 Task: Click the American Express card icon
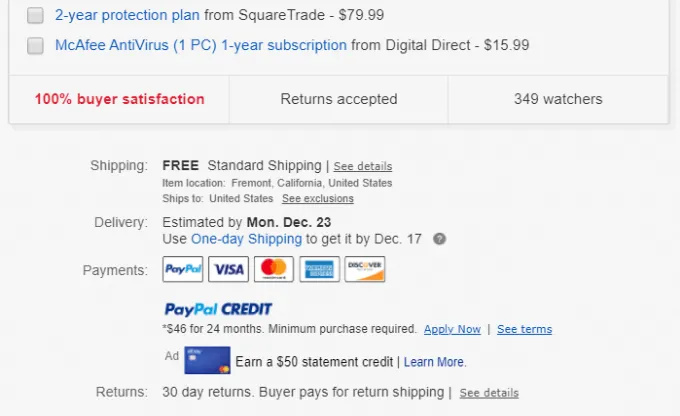coord(319,269)
